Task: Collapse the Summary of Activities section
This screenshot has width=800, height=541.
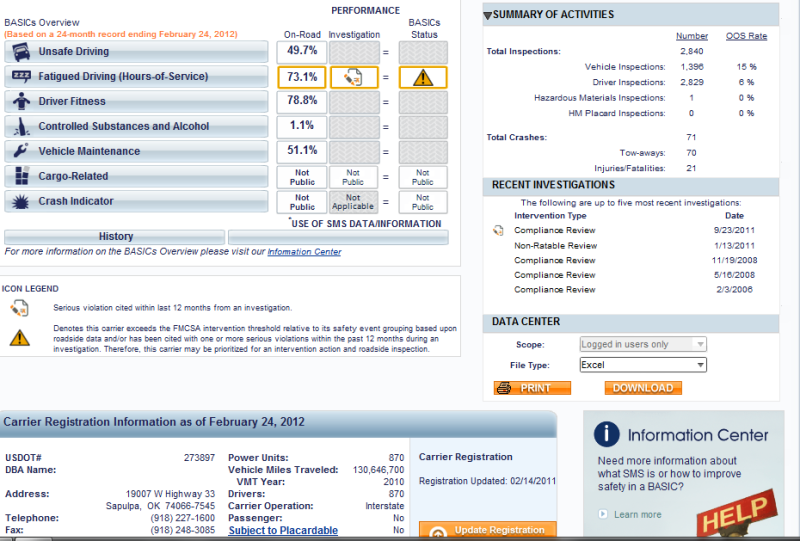Action: [487, 15]
